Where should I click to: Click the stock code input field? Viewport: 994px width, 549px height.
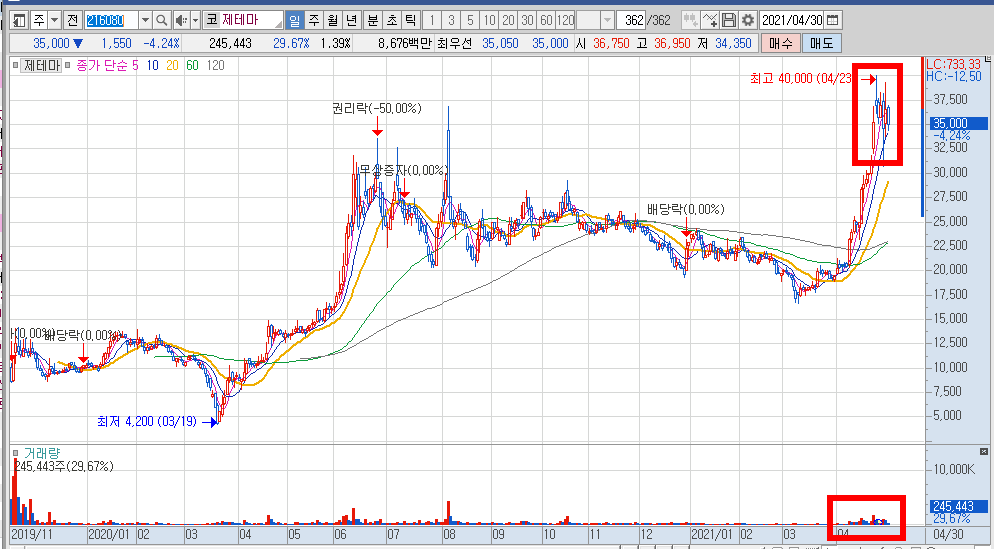(x=112, y=20)
